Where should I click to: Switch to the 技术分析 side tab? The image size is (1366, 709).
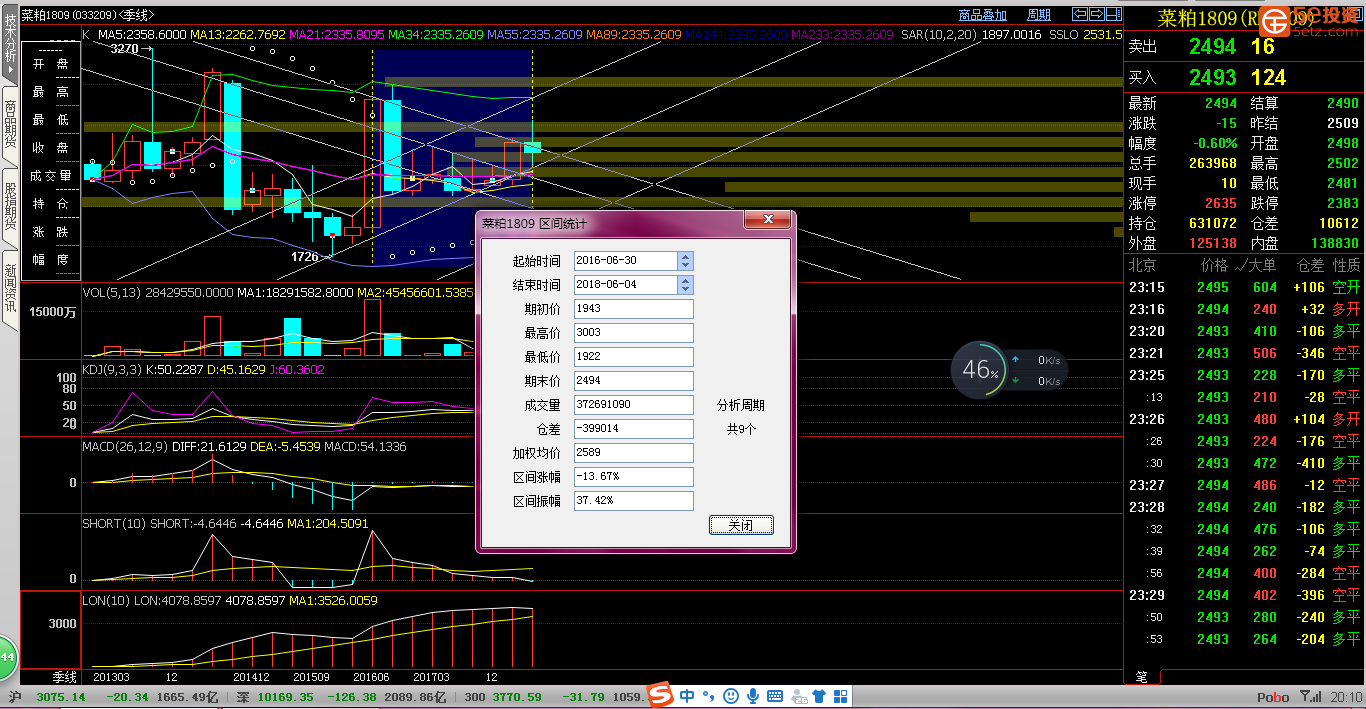10,42
